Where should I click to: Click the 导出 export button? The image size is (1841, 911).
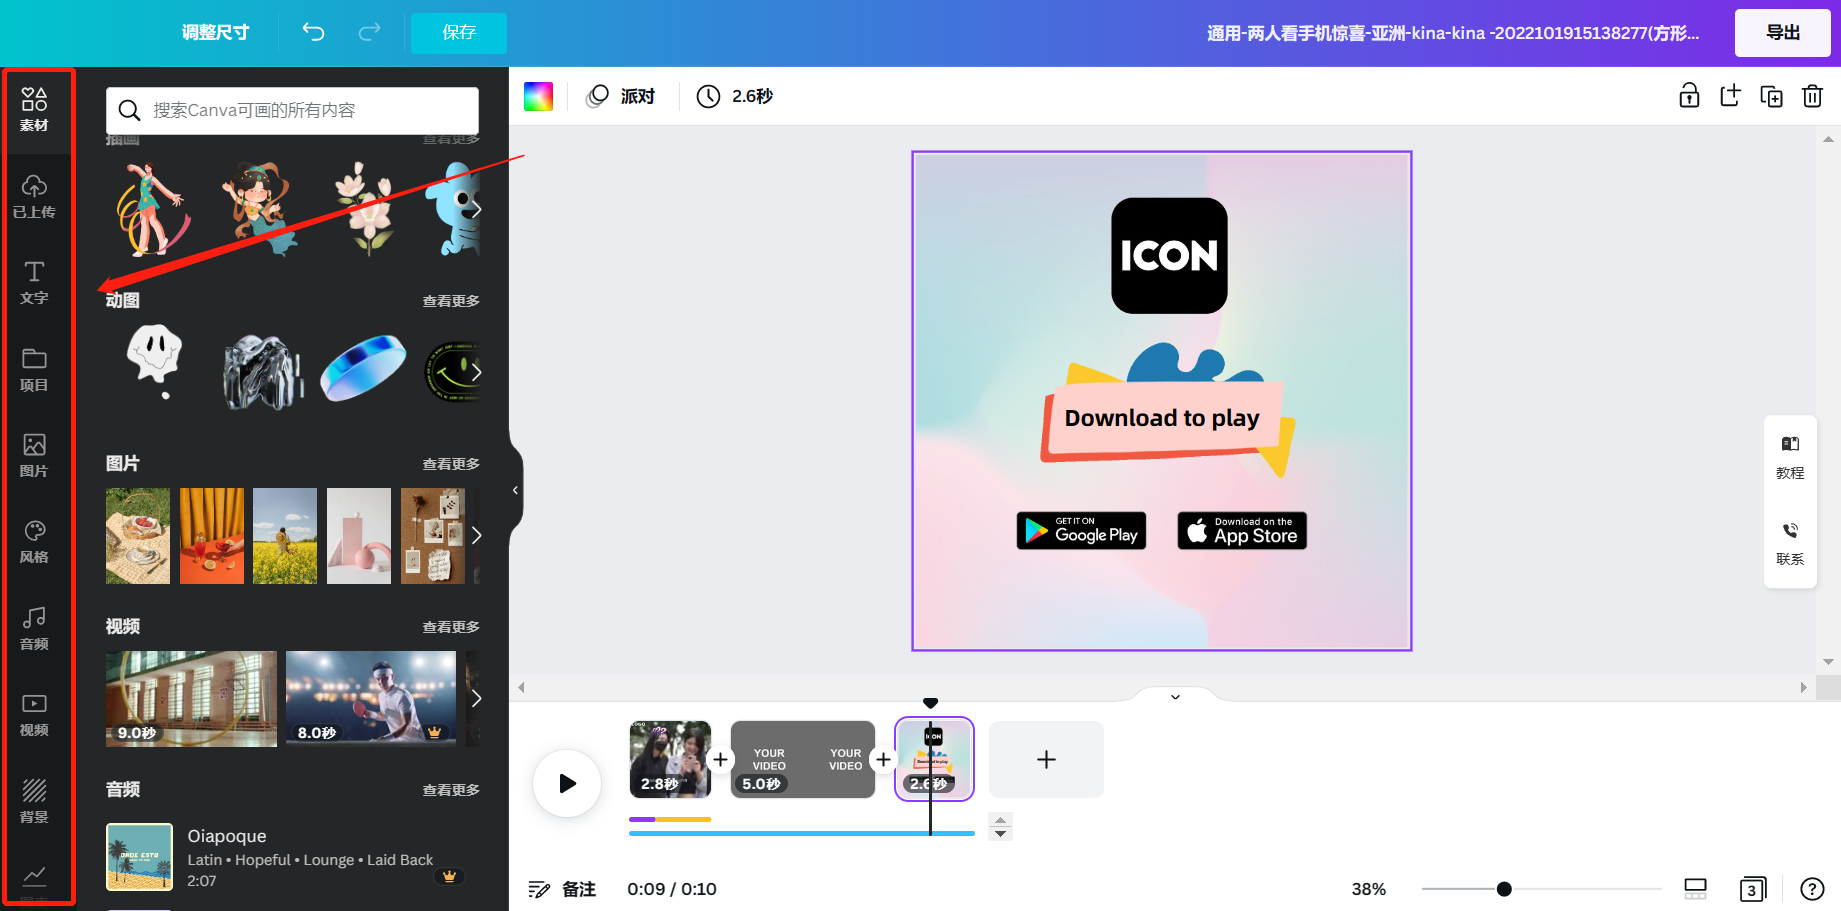[x=1783, y=33]
